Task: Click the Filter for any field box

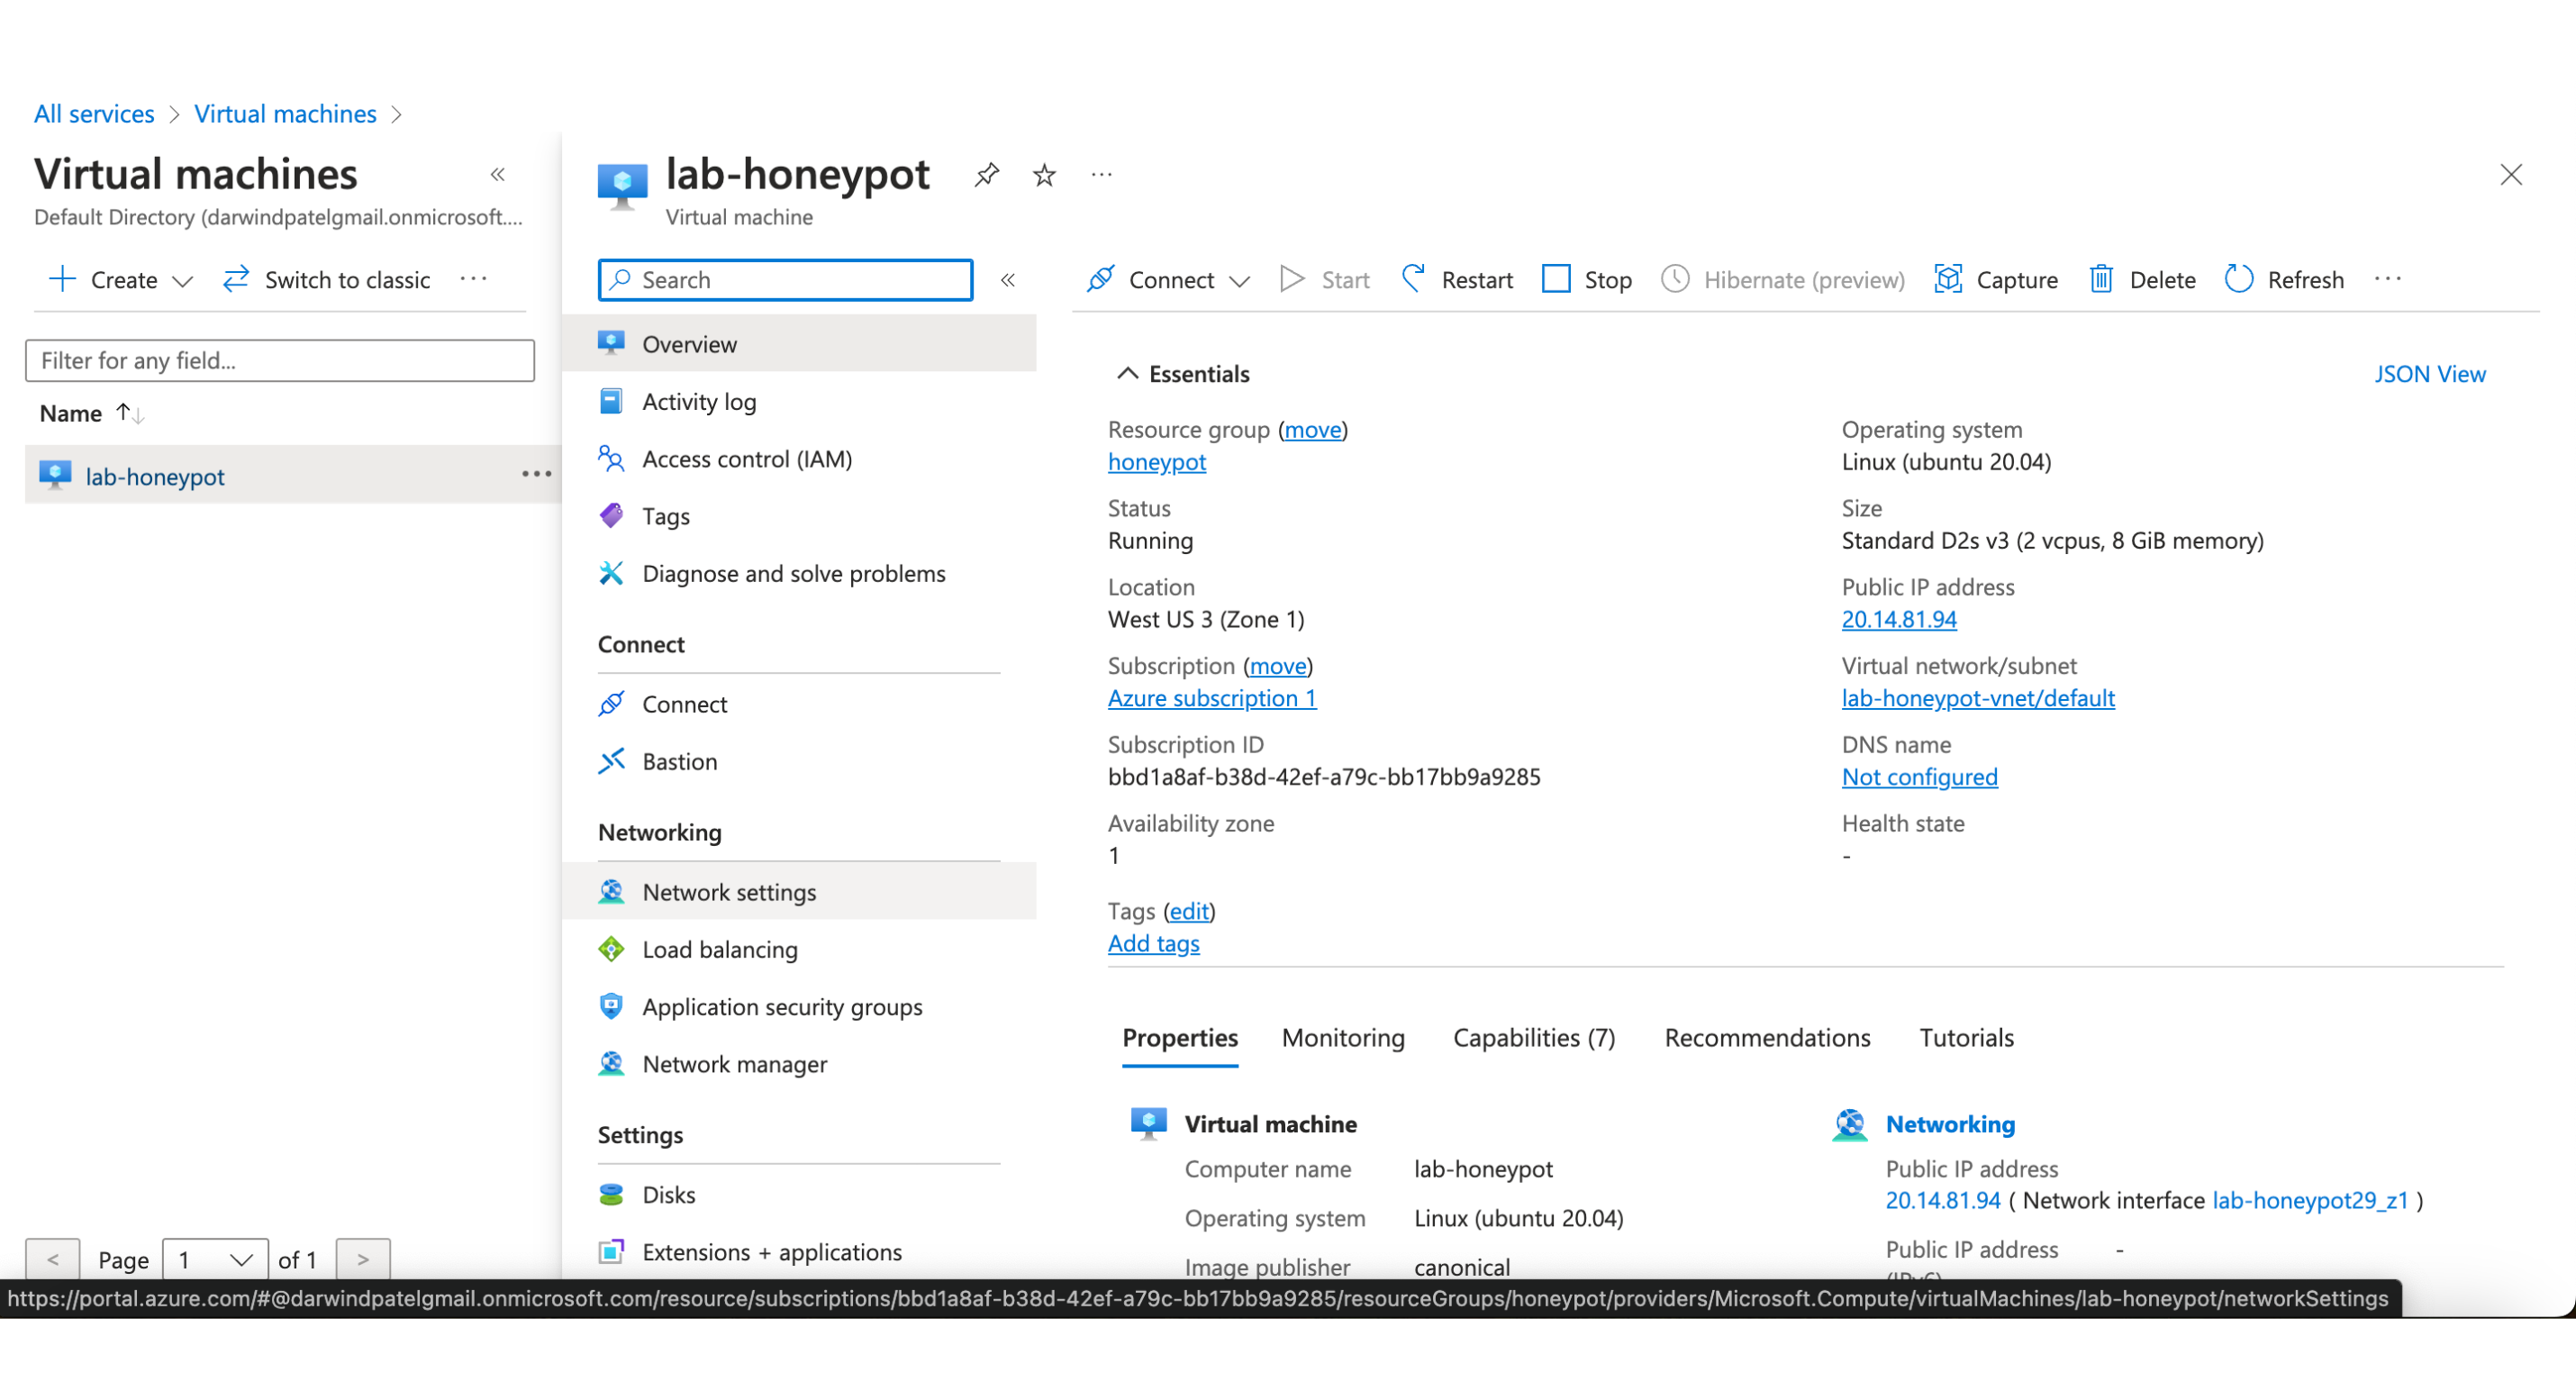Action: (279, 360)
